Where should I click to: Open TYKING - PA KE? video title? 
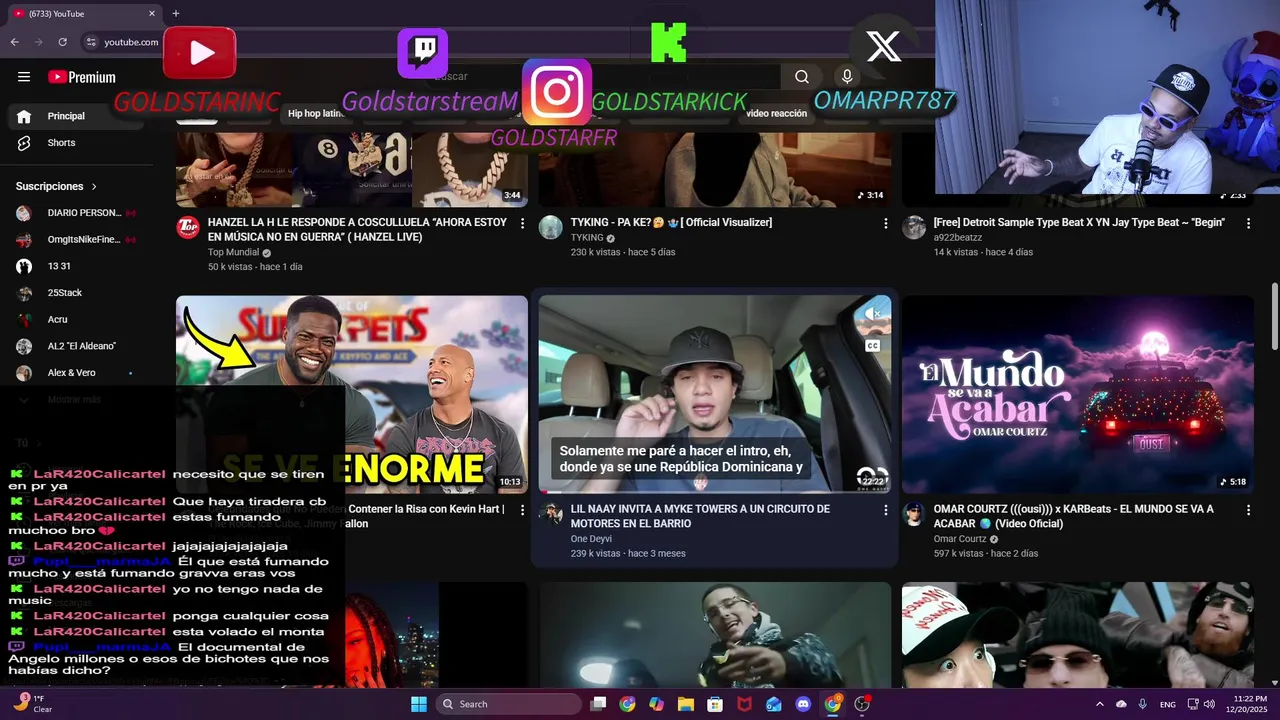tap(671, 223)
